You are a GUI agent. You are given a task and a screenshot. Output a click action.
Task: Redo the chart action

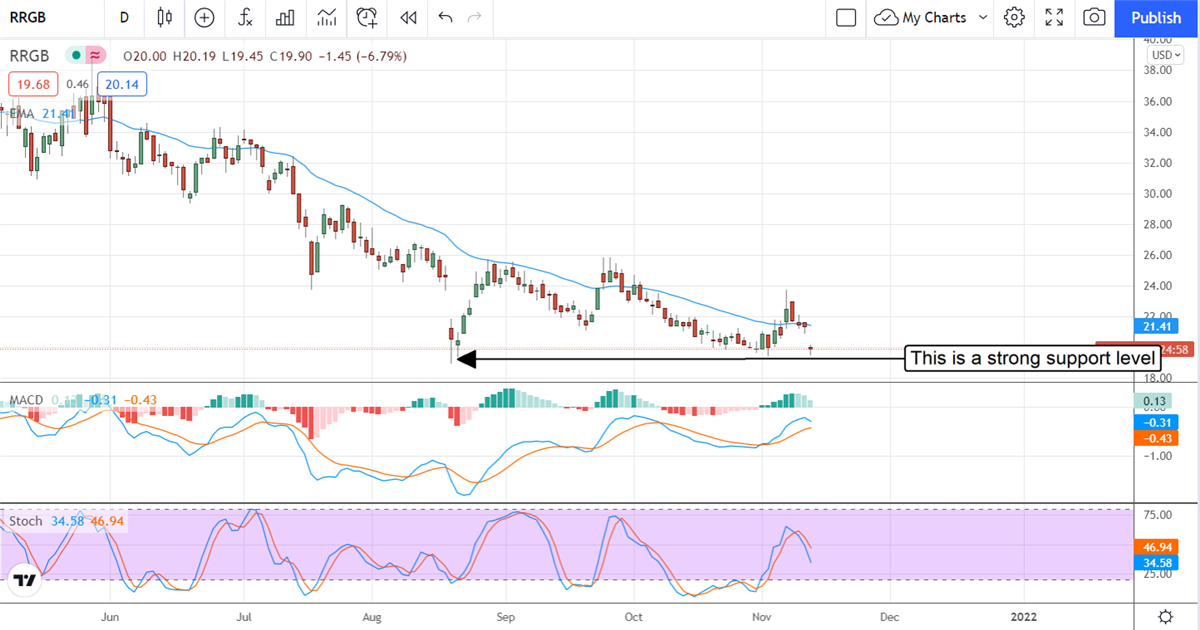pos(475,17)
